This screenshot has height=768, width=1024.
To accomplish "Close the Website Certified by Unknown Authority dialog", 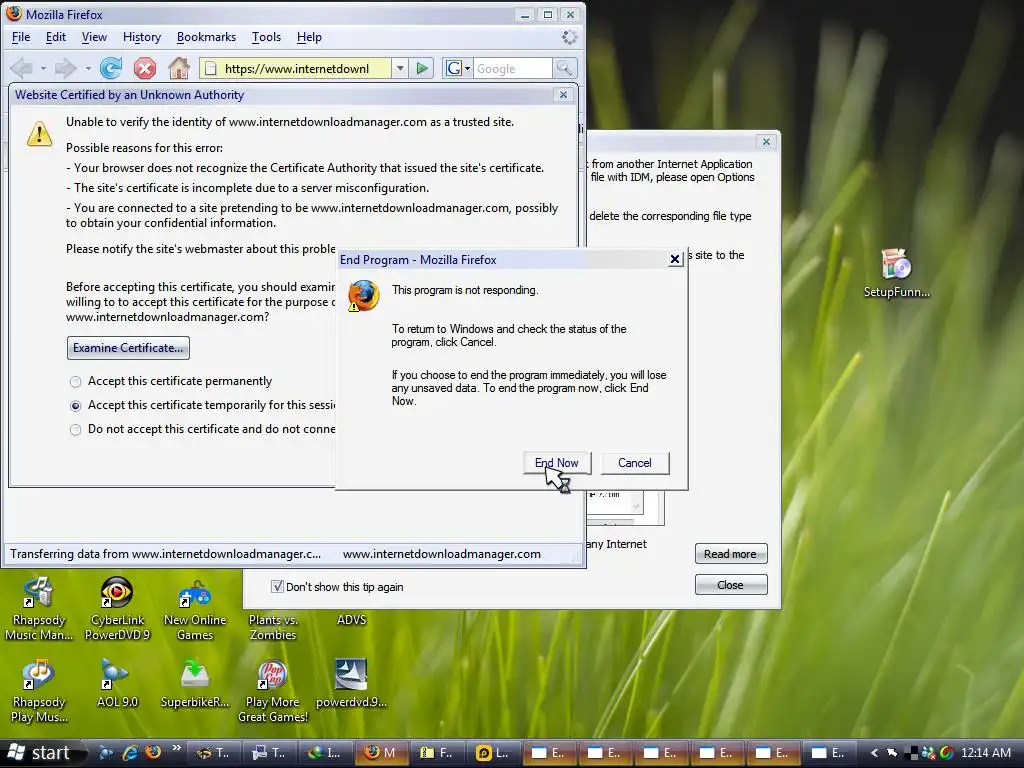I will click(563, 95).
